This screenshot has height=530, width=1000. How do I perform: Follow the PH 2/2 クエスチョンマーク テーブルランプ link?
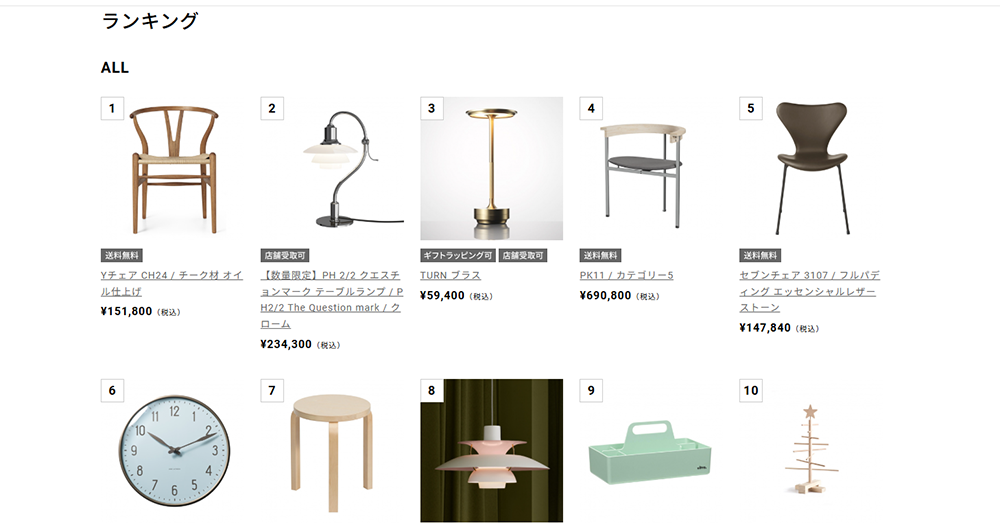click(332, 300)
